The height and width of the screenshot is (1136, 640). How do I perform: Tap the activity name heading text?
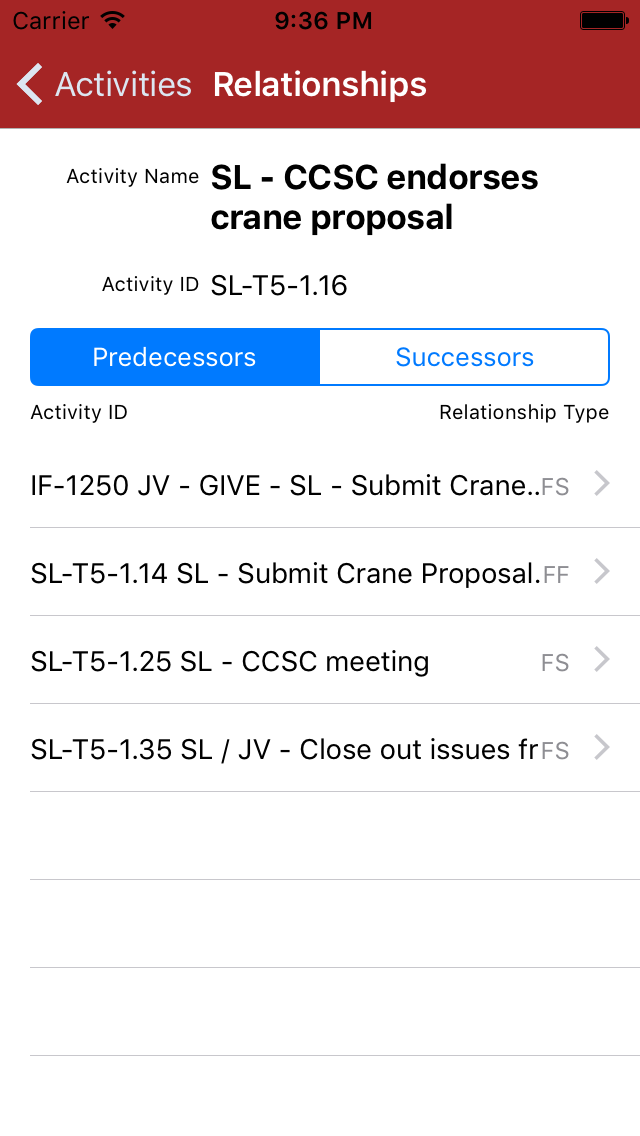(374, 197)
